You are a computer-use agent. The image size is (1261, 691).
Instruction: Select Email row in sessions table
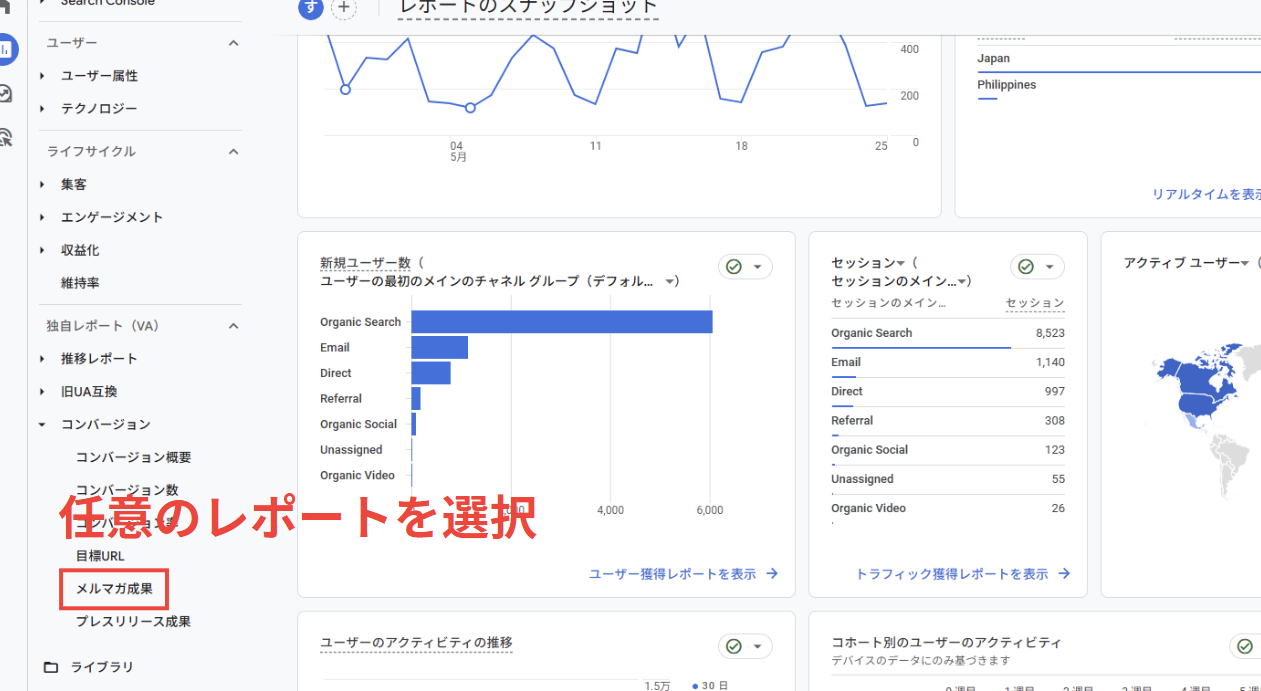click(948, 363)
